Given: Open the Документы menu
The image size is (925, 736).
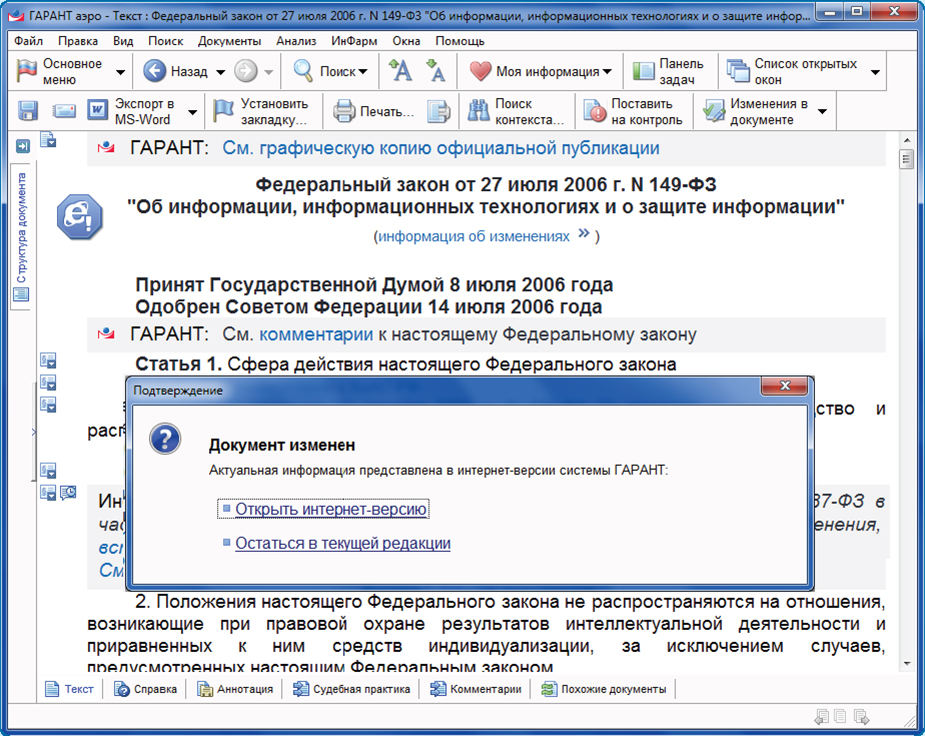Looking at the screenshot, I should click(x=229, y=41).
